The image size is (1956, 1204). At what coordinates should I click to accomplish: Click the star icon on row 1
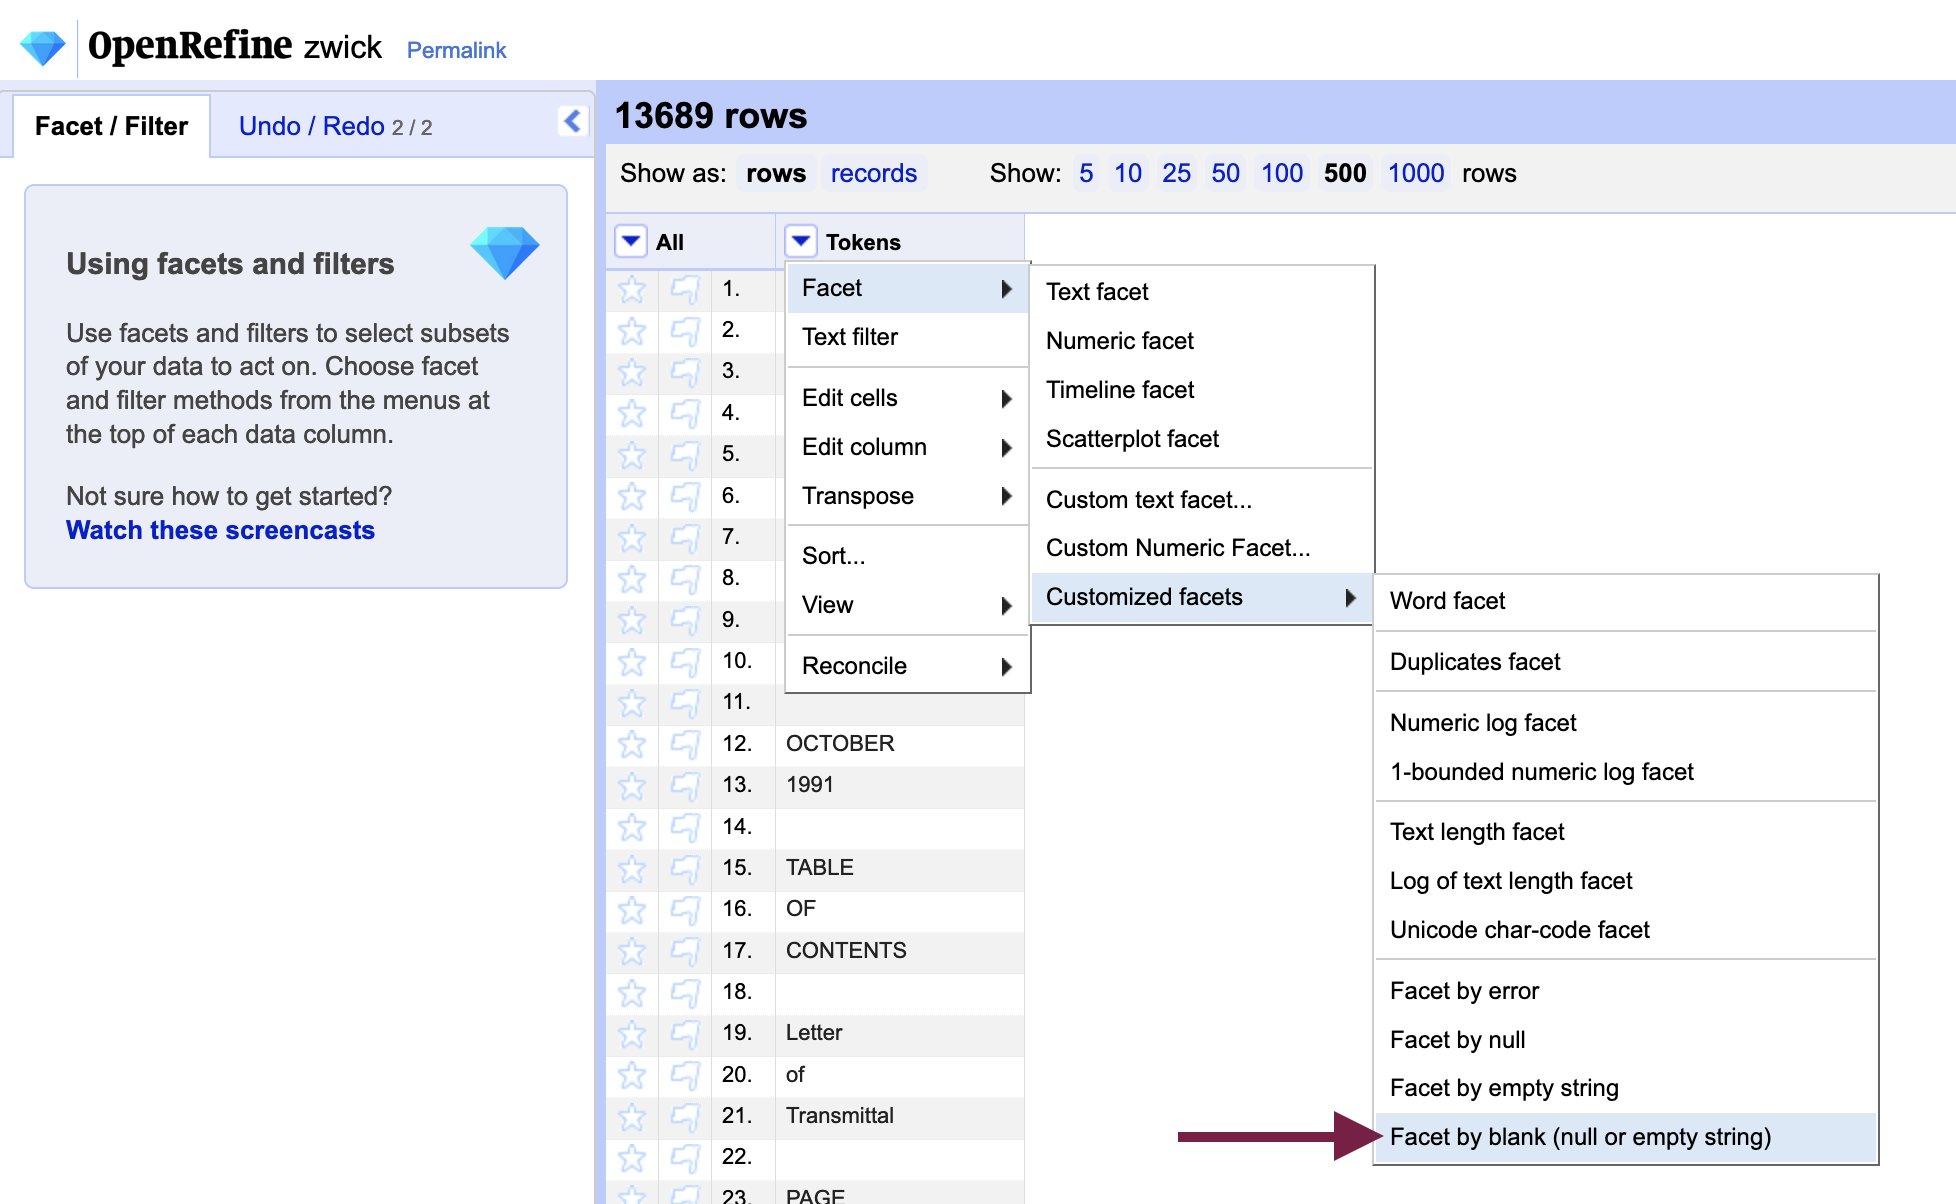(x=632, y=289)
